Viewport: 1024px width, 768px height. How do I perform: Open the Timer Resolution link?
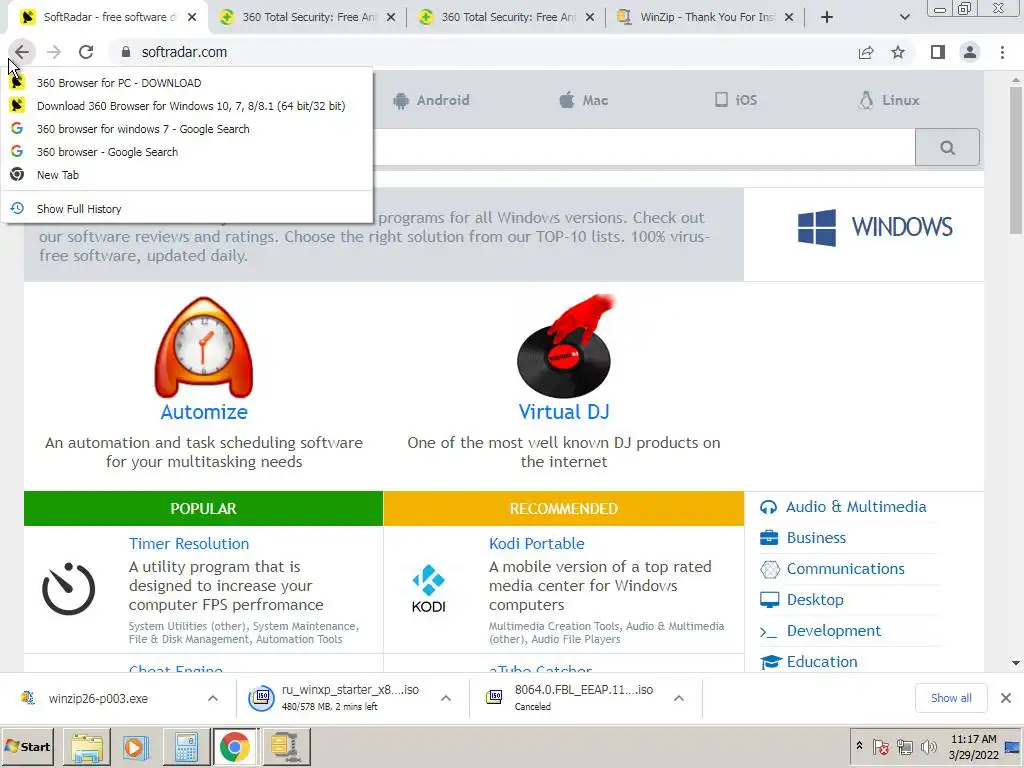click(x=189, y=544)
